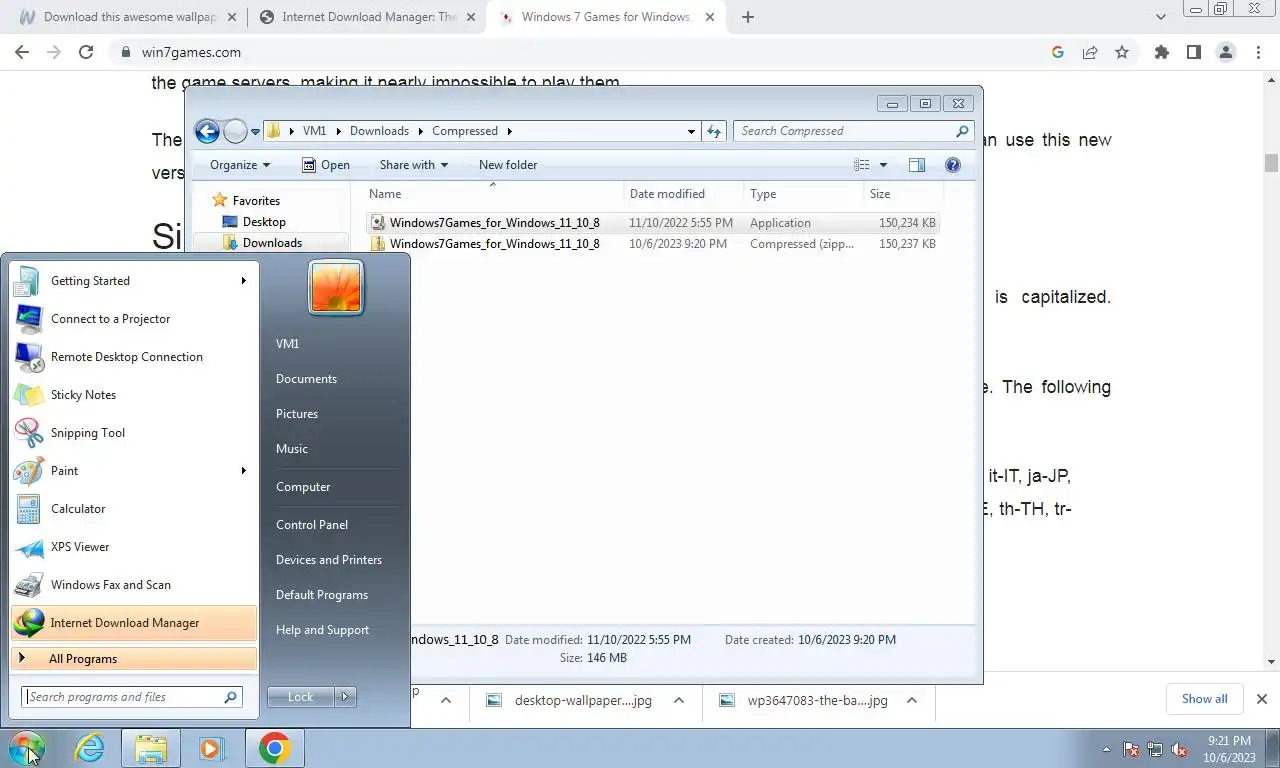Launch XPS Viewer
This screenshot has height=768, width=1280.
(133, 547)
